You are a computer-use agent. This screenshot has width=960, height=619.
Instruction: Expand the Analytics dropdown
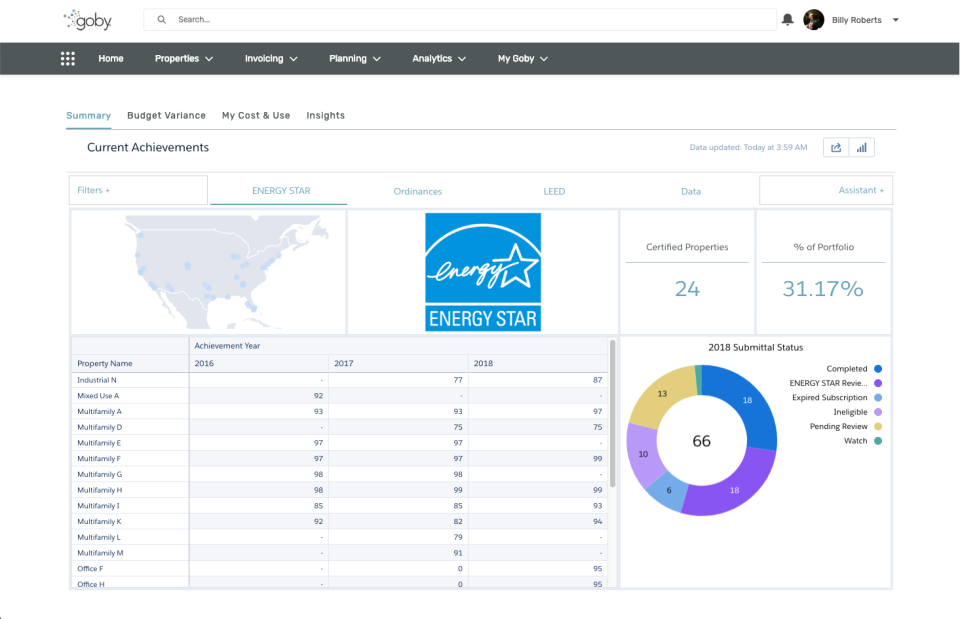[438, 58]
